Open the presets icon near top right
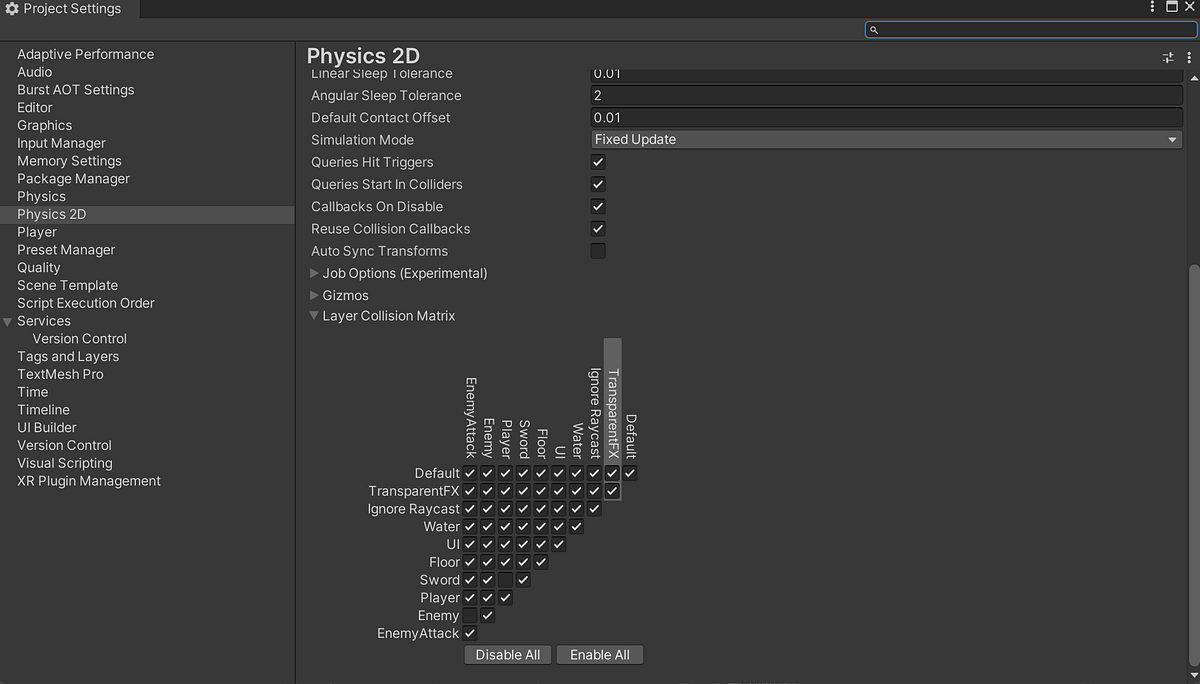The width and height of the screenshot is (1200, 684). (1167, 57)
